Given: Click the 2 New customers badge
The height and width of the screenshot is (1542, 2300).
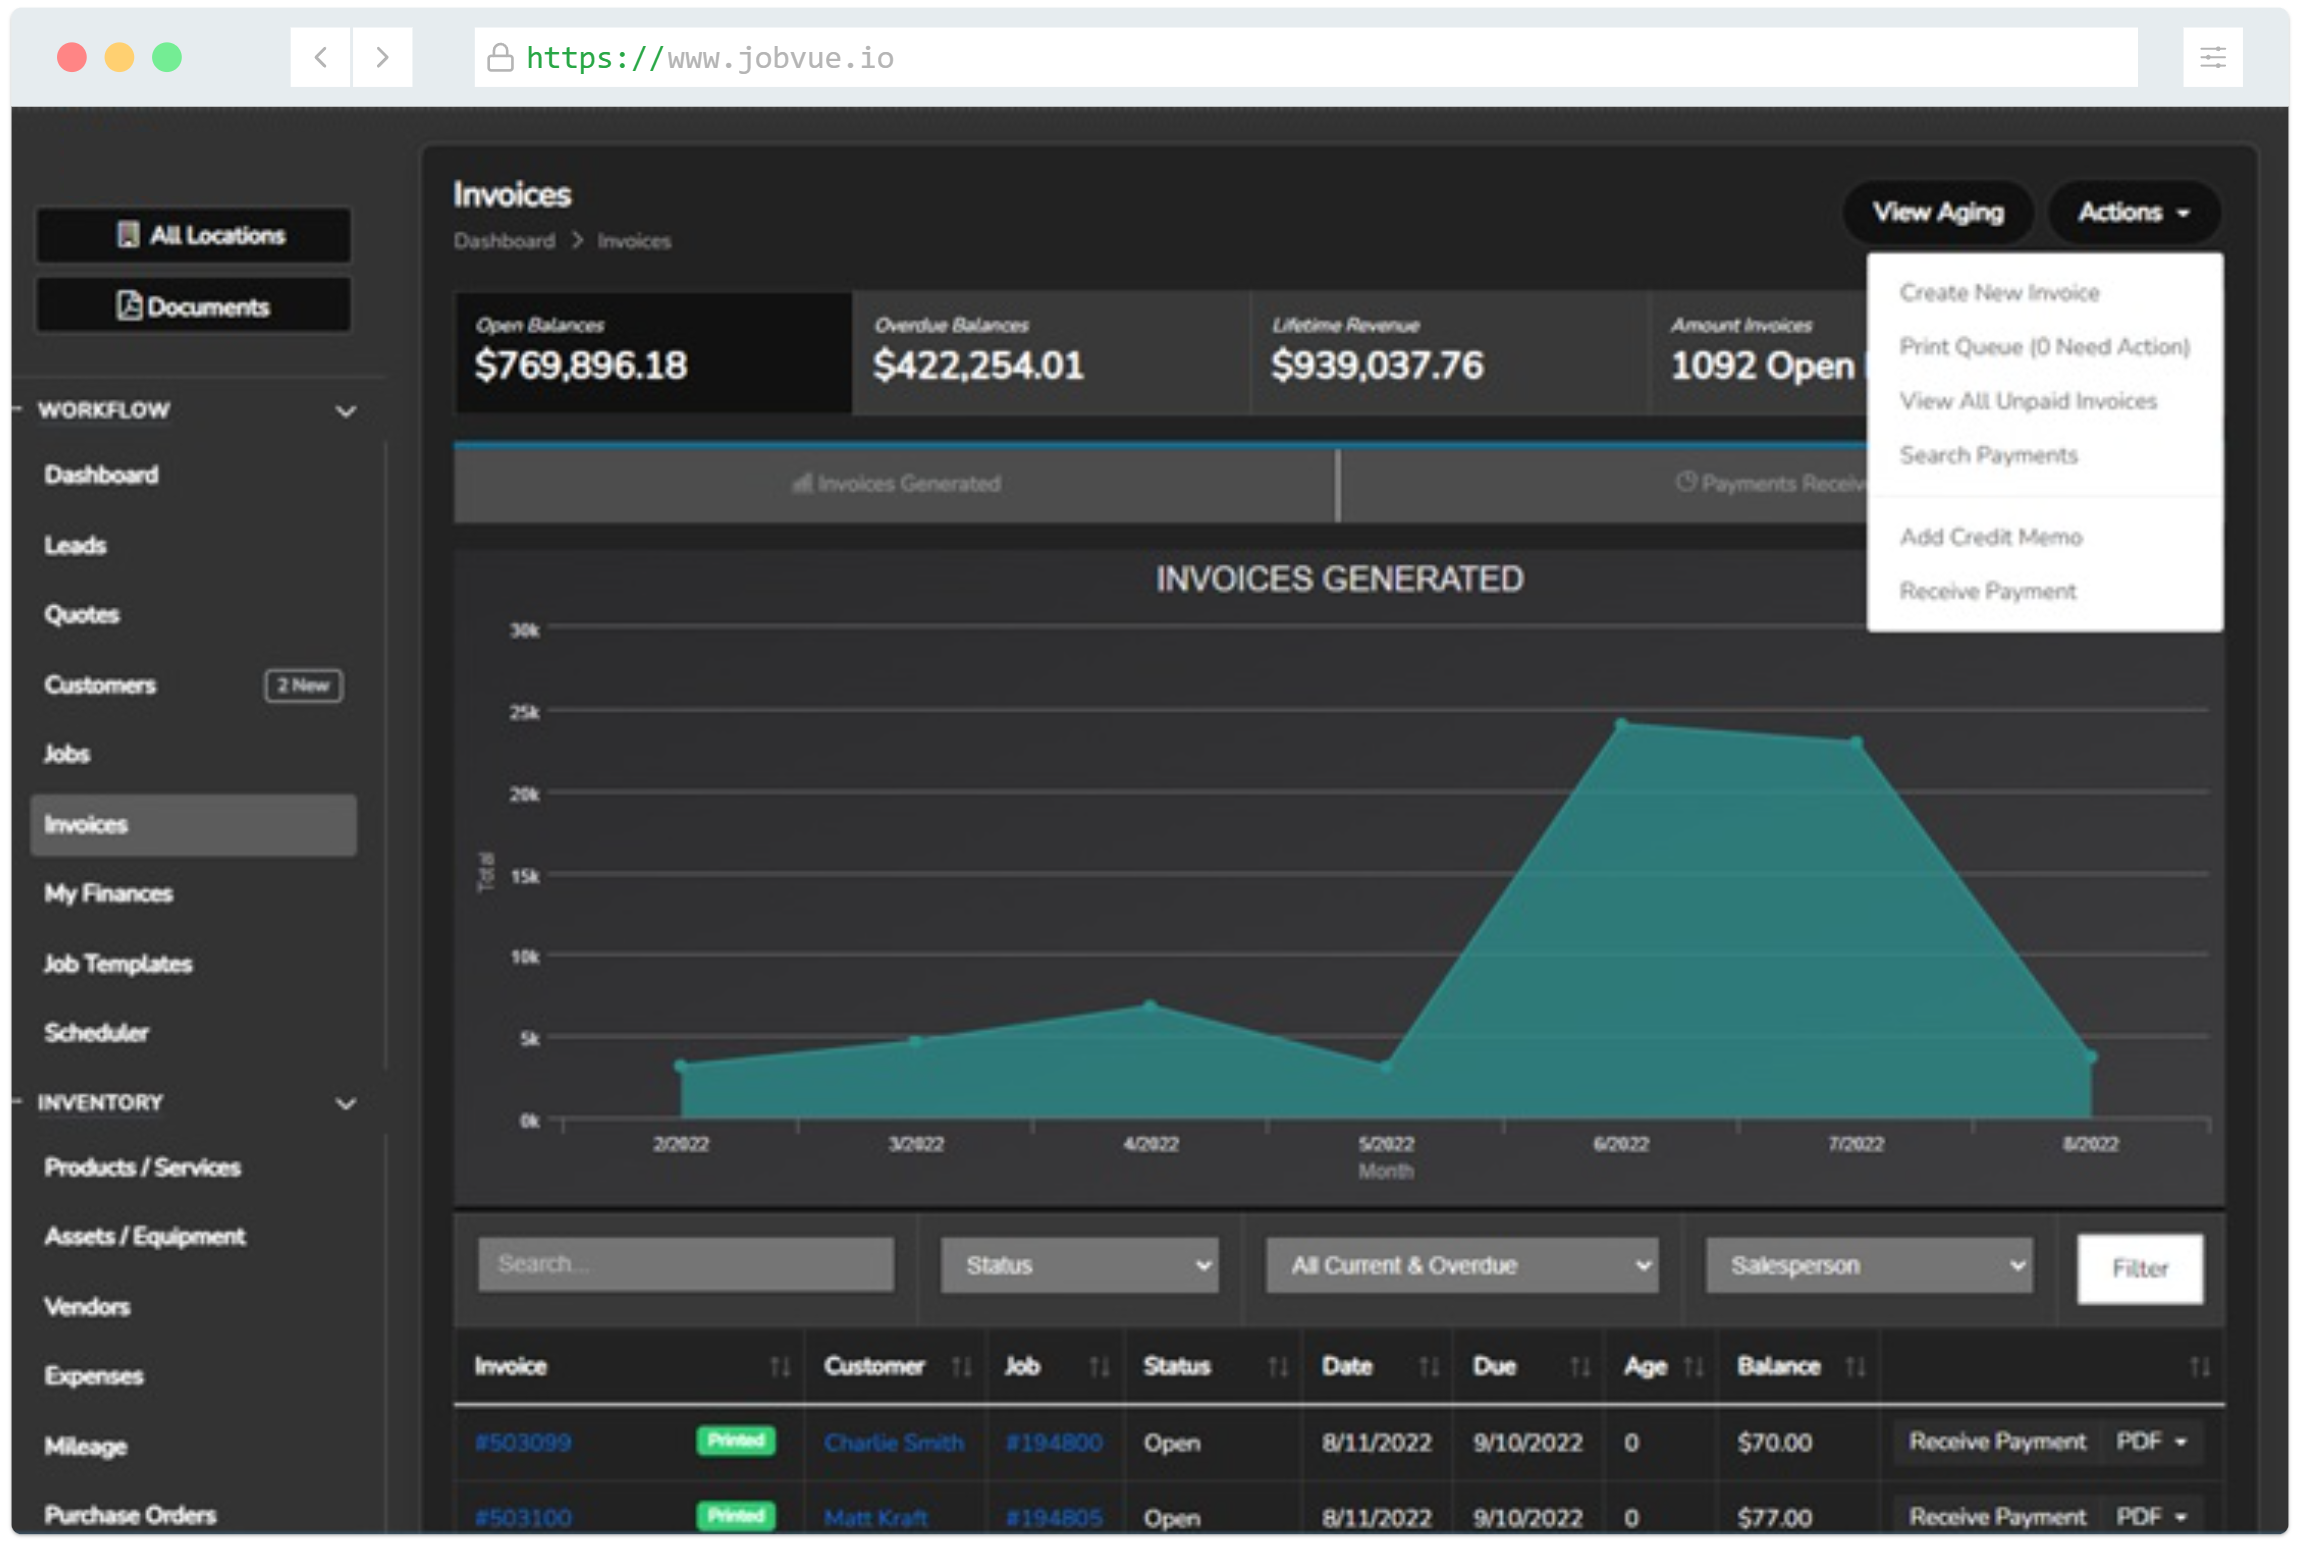Looking at the screenshot, I should pyautogui.click(x=303, y=685).
